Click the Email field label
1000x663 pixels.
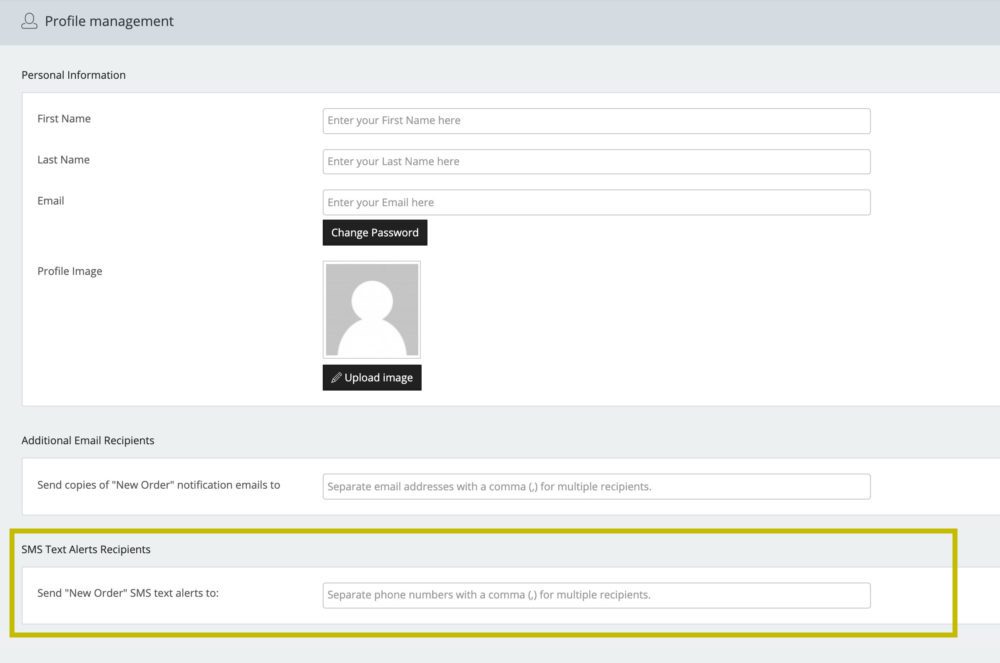click(51, 201)
